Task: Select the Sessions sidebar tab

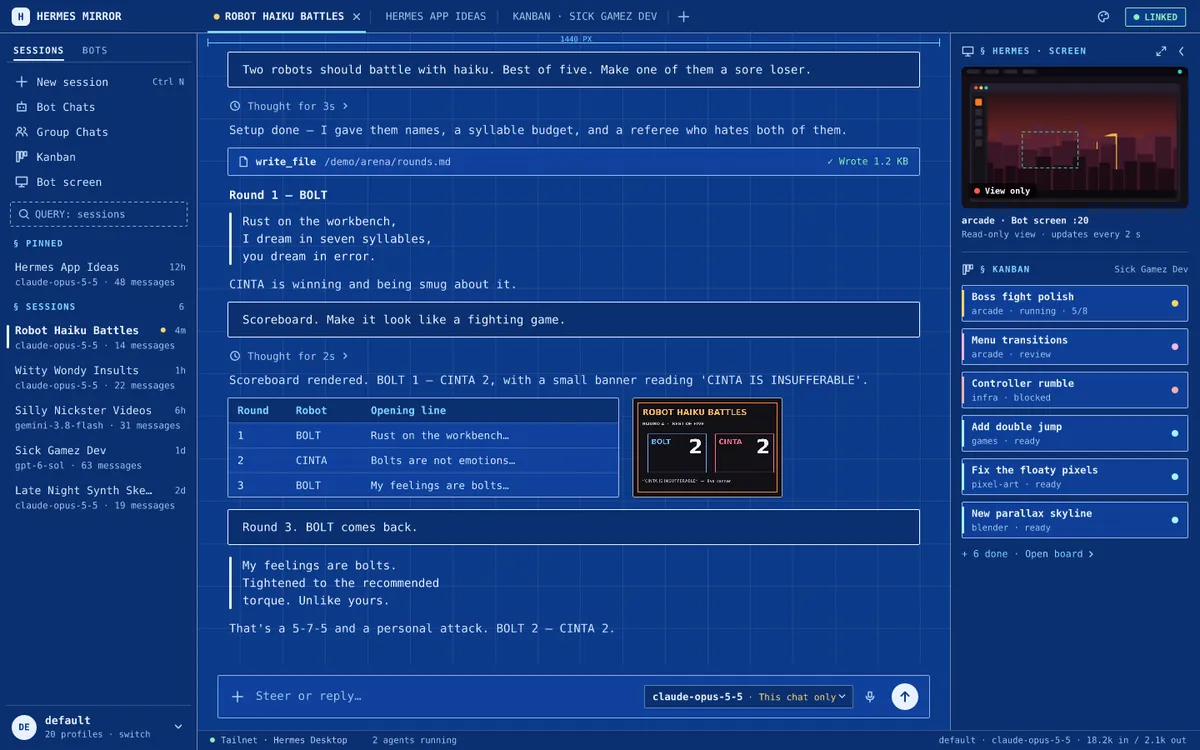Action: 38,50
